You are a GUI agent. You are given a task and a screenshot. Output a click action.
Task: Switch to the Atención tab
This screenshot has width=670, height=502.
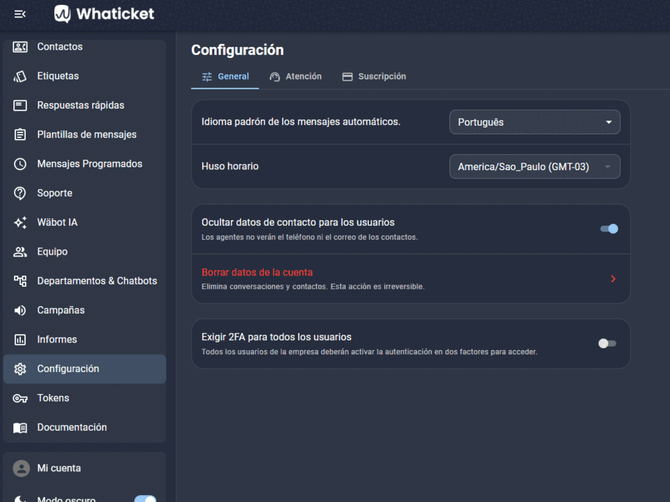click(296, 76)
